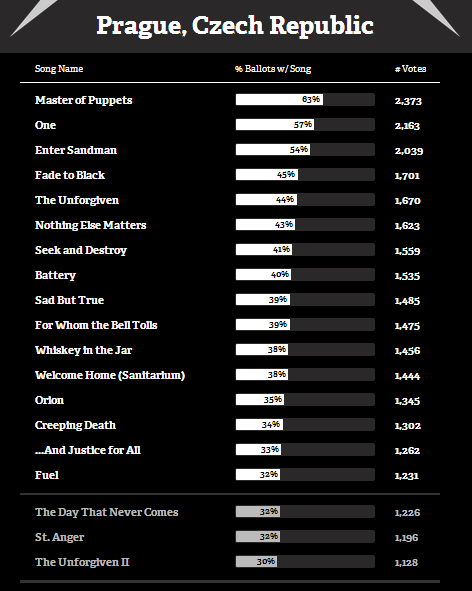Click the # Votes column header

(x=411, y=69)
